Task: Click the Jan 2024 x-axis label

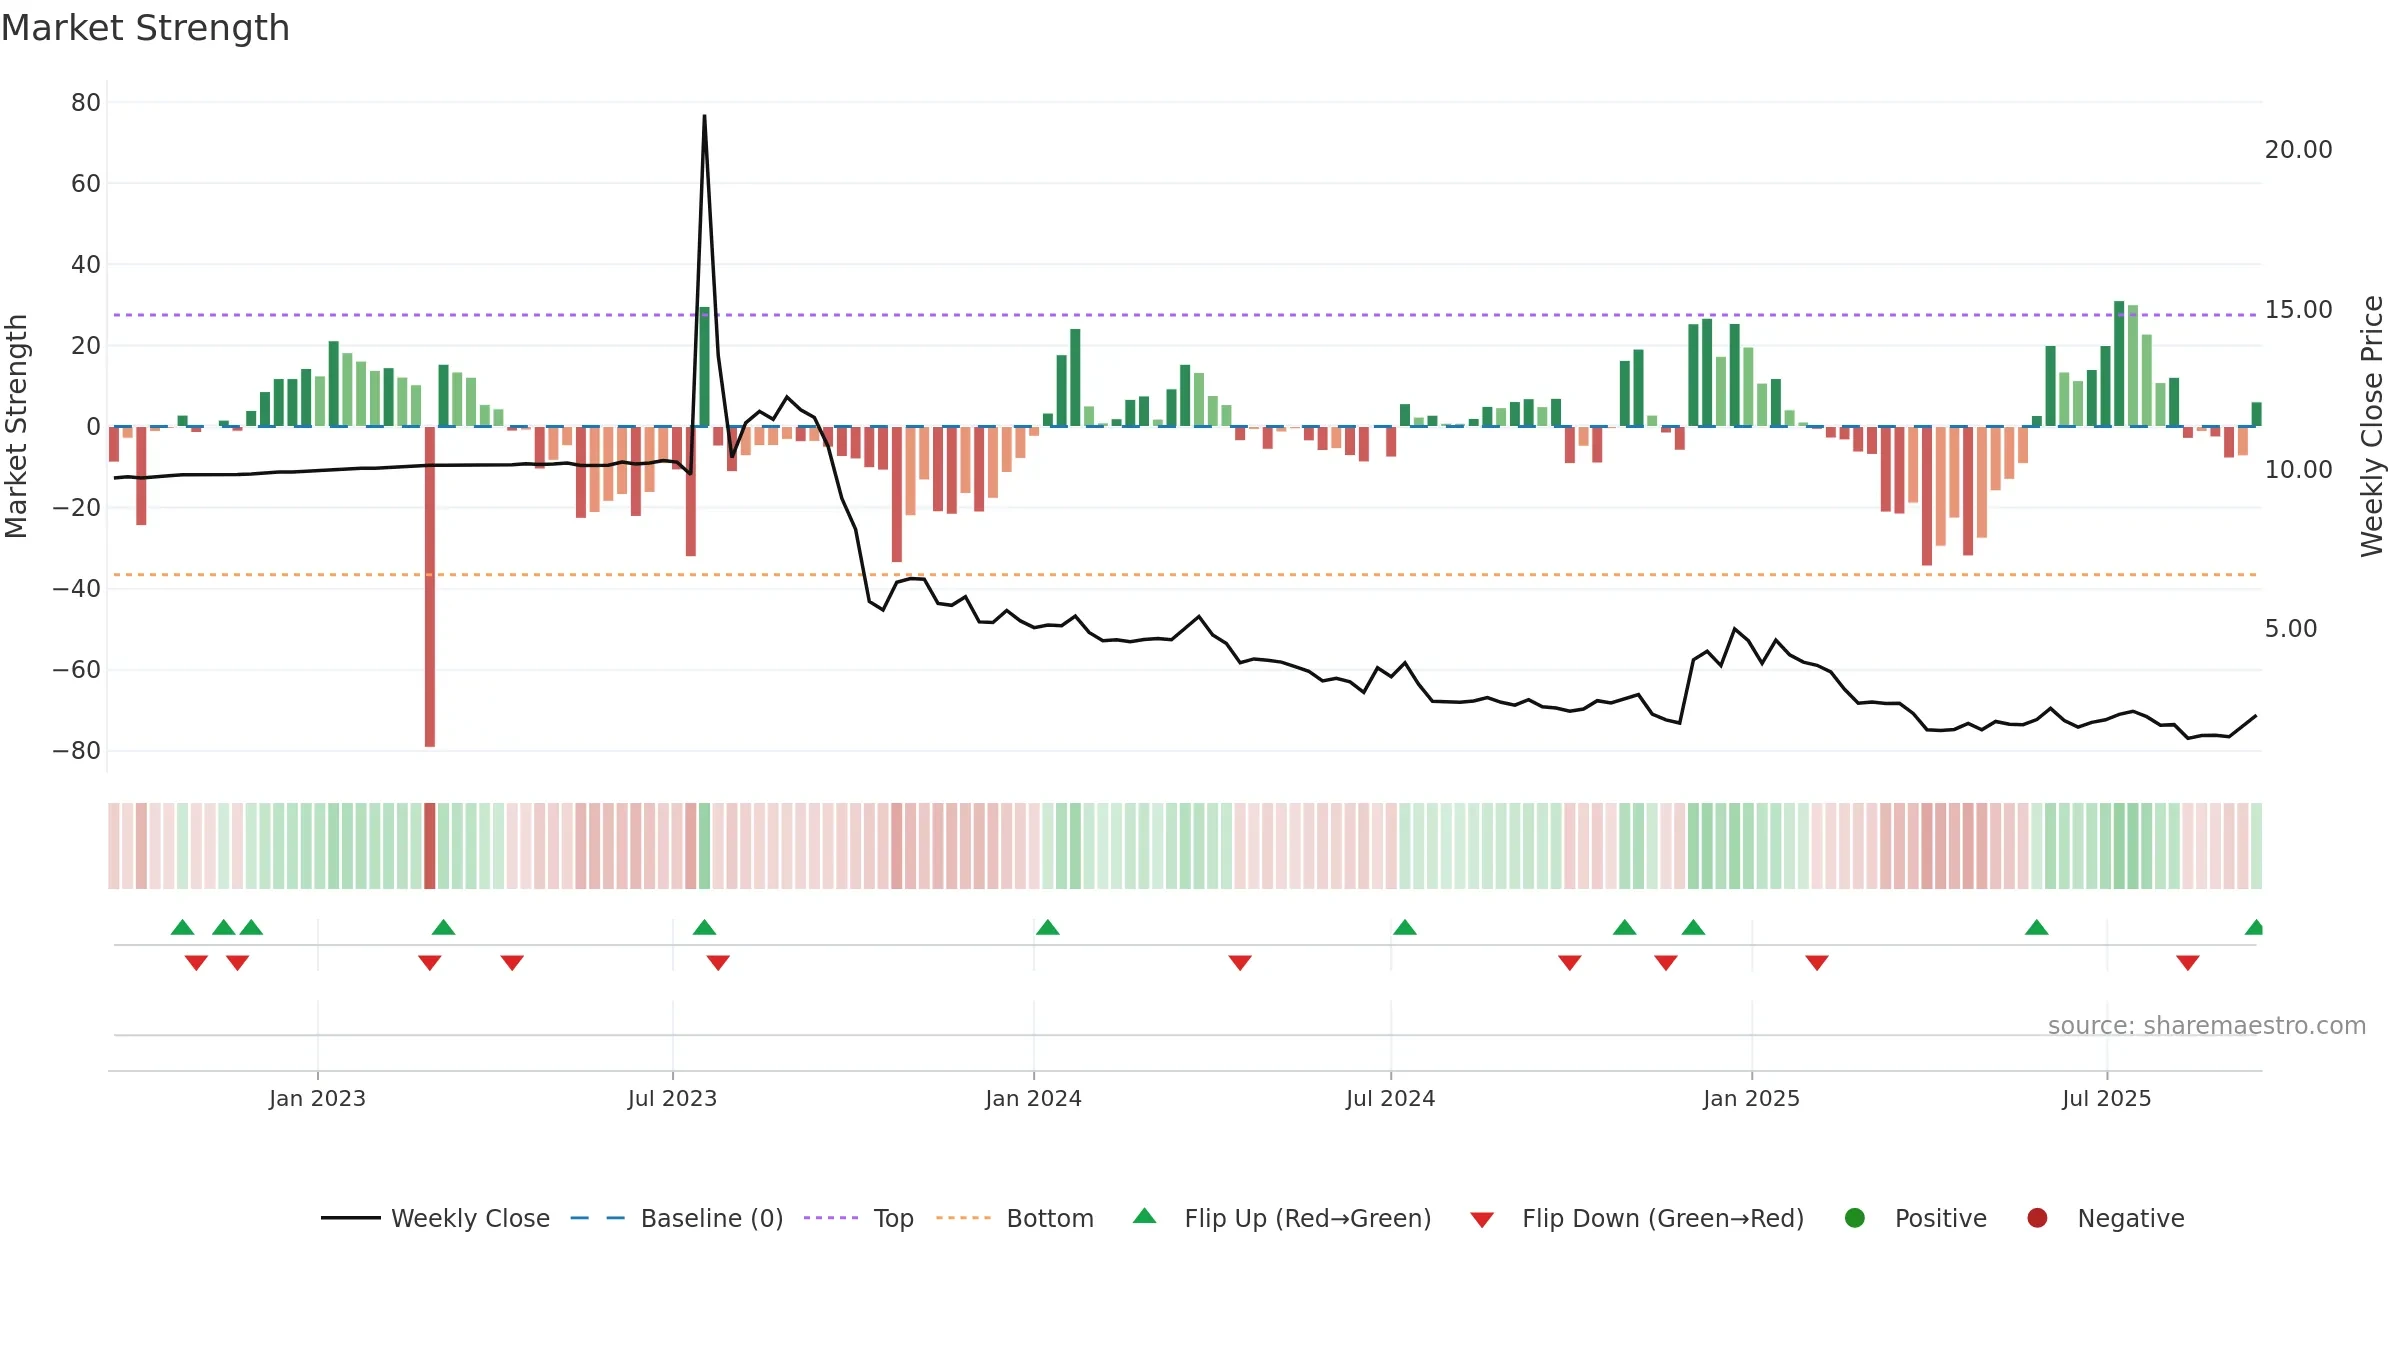Action: [x=1033, y=1098]
